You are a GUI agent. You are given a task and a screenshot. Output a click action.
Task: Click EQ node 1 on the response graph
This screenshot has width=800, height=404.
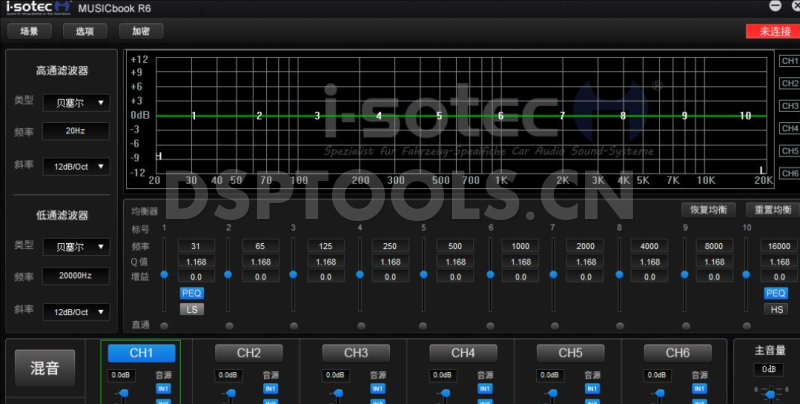(x=194, y=116)
